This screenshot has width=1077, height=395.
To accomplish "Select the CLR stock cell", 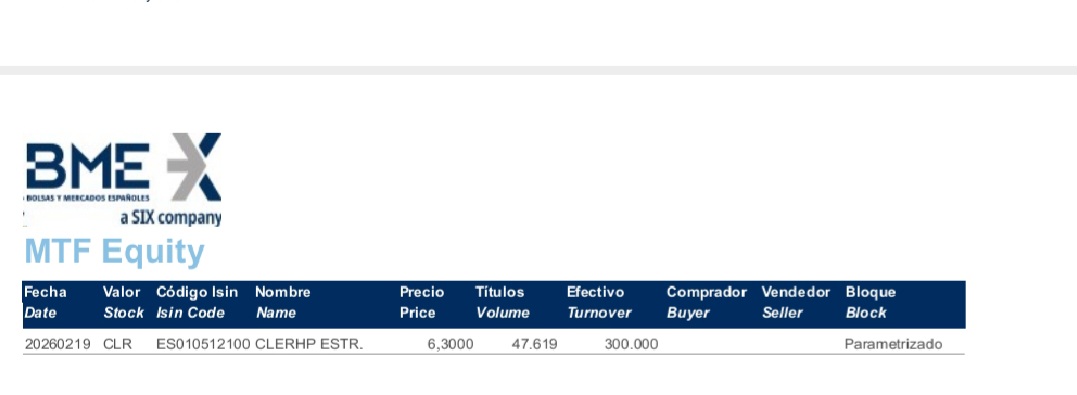I will point(117,344).
